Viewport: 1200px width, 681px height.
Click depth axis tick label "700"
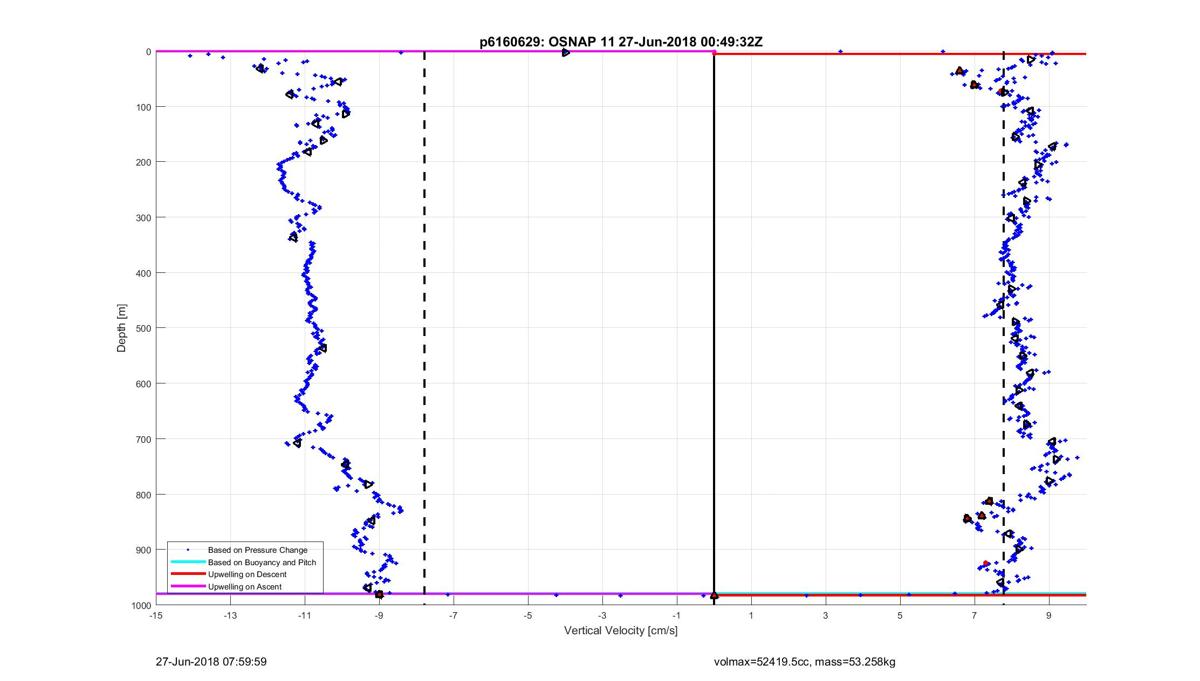143,439
